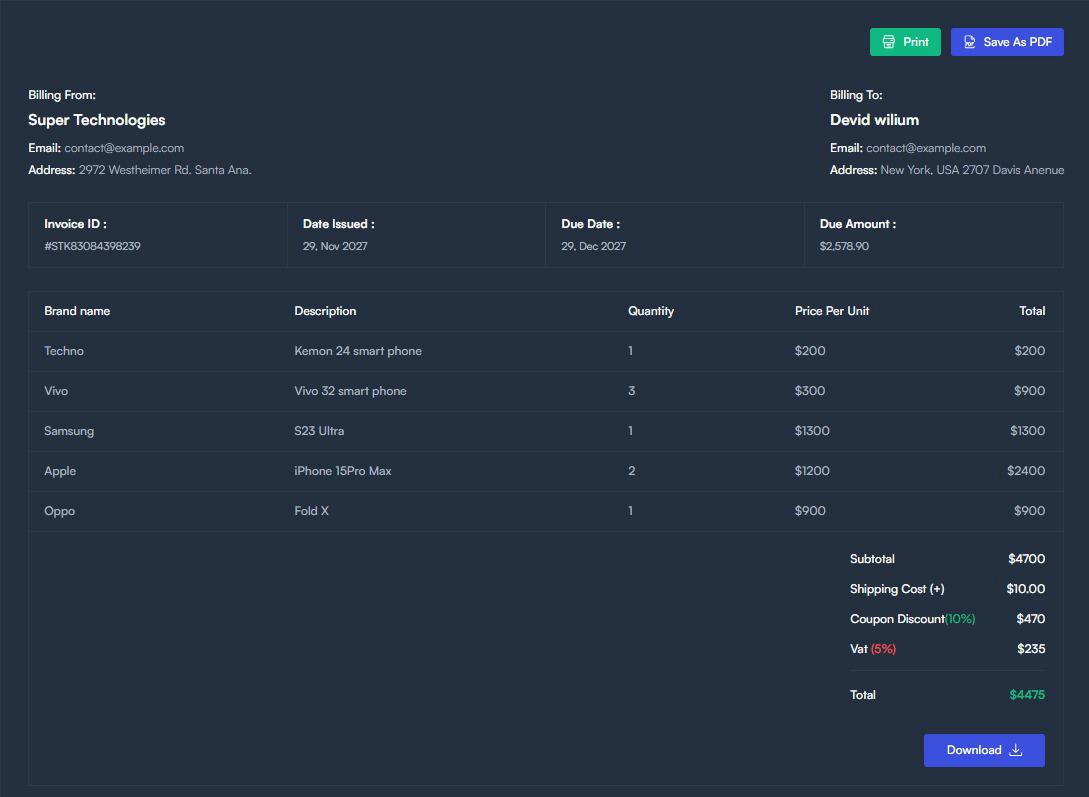Click the Price Per Unit column header
Screen dimensions: 1089x797
point(831,311)
